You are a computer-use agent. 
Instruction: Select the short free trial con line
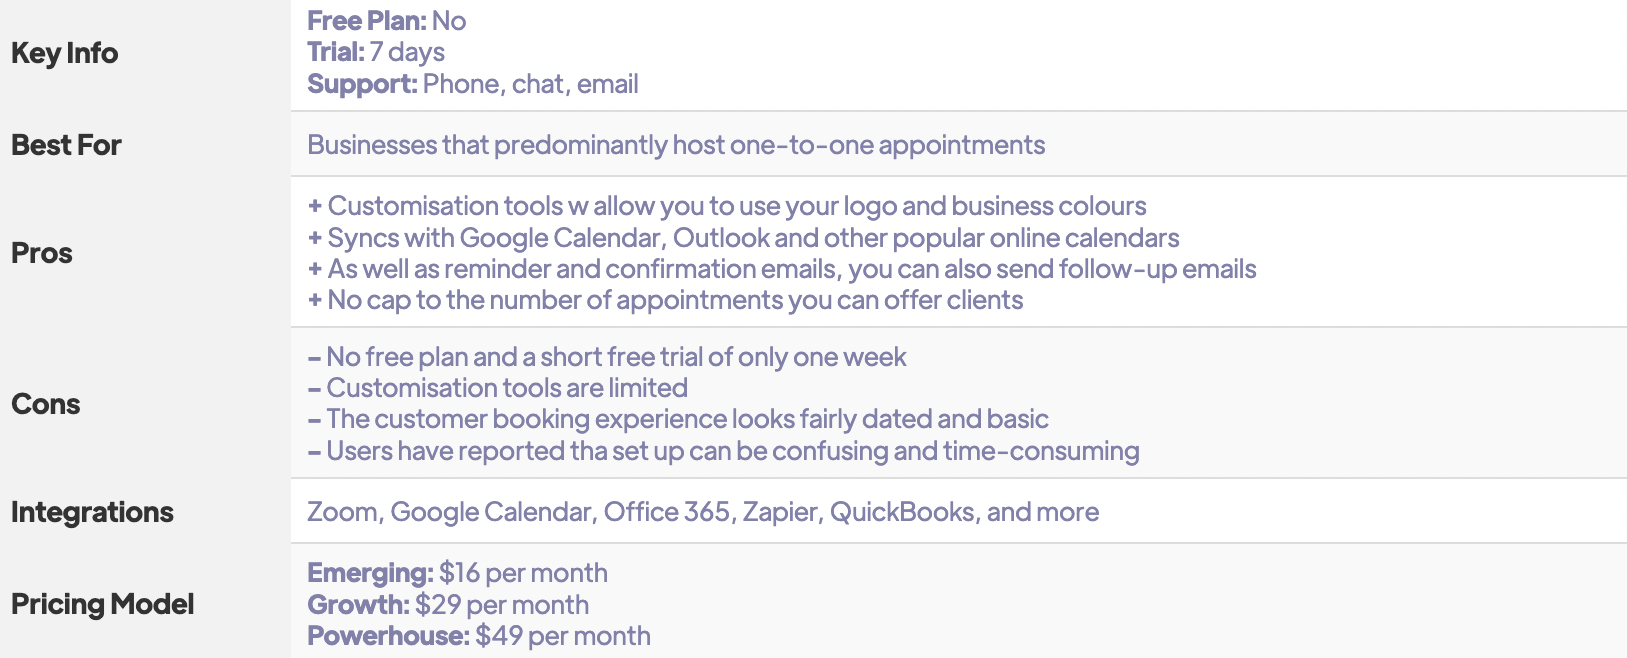coord(607,357)
